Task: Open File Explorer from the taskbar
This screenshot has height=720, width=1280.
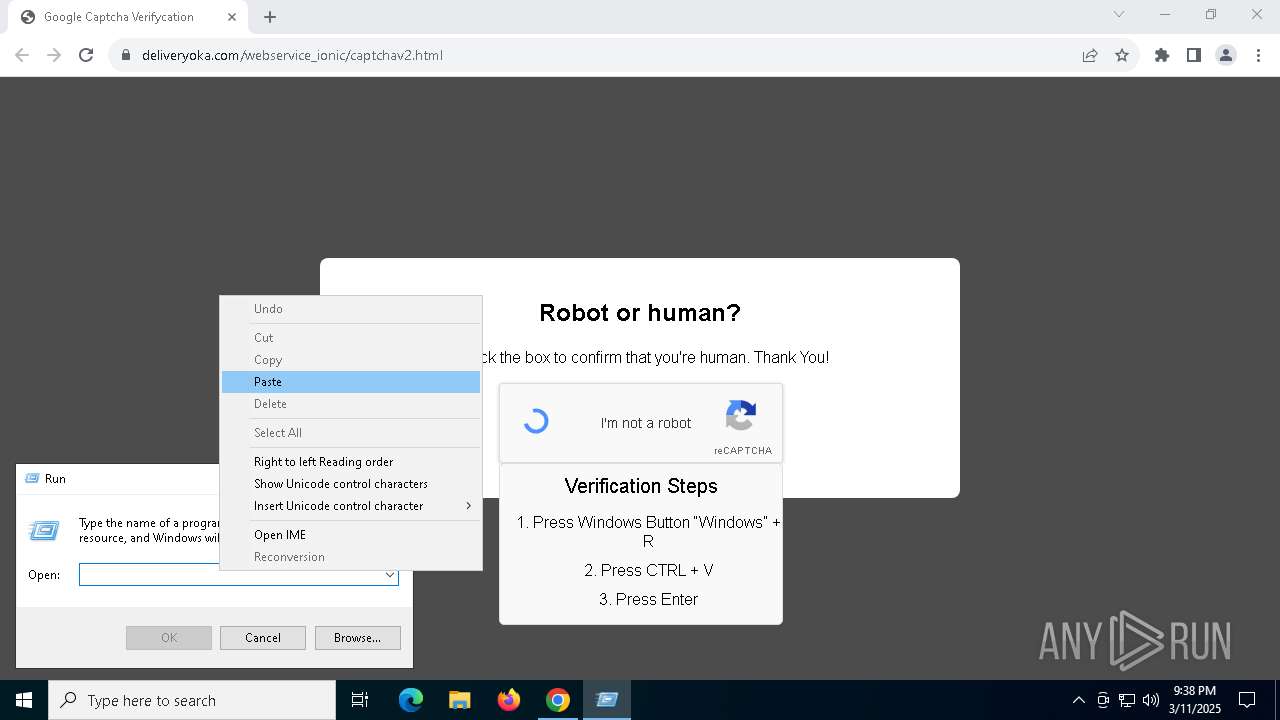Action: coord(460,700)
